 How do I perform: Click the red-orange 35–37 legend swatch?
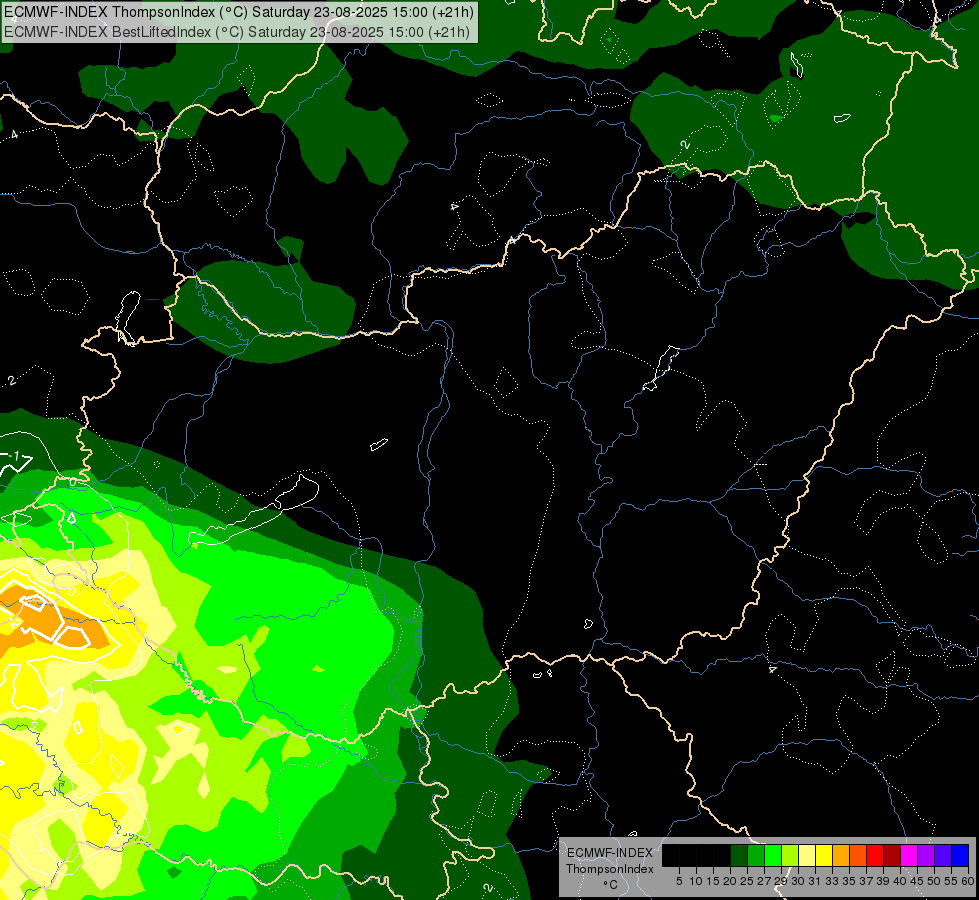click(x=858, y=855)
